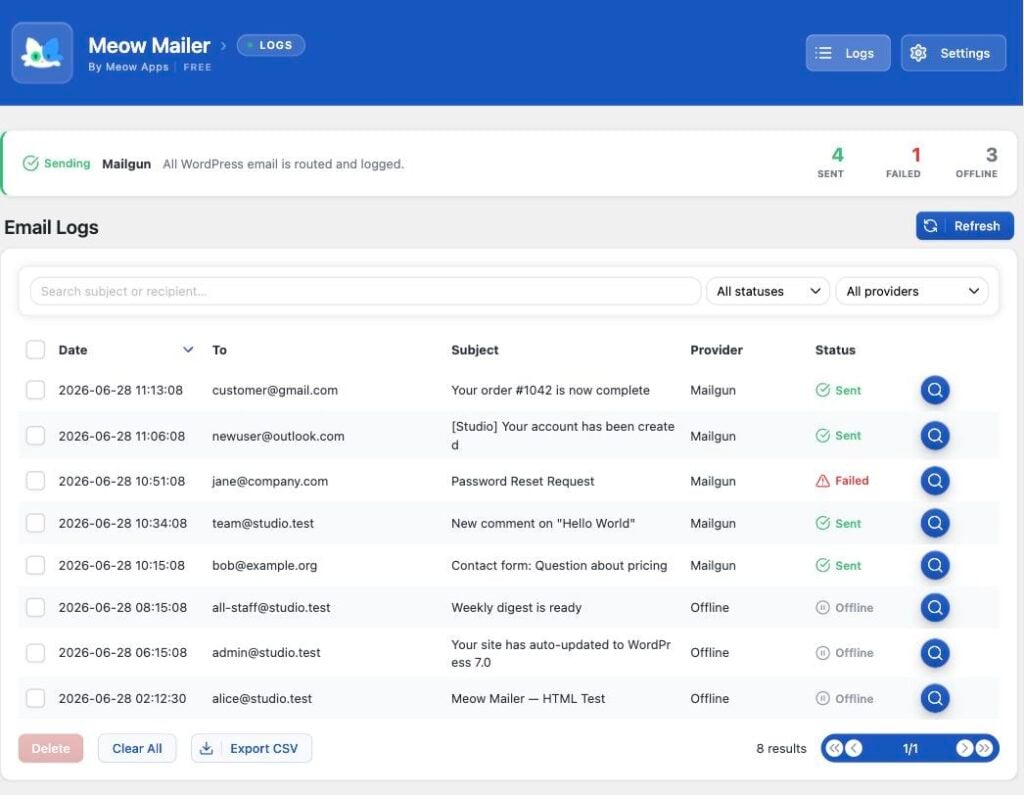Clear All email logs
Image resolution: width=1024 pixels, height=795 pixels.
pos(137,748)
